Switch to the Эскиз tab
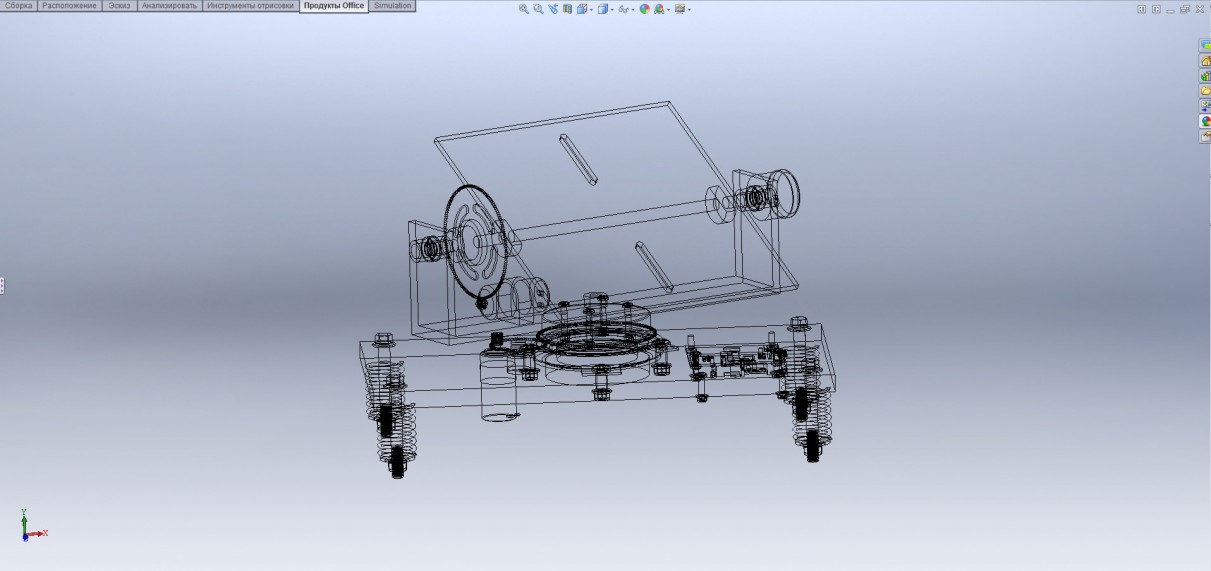This screenshot has height=571, width=1211. pyautogui.click(x=119, y=6)
